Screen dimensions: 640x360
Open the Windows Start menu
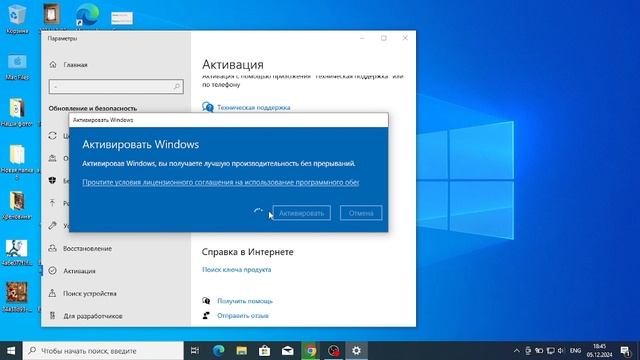click(x=11, y=351)
